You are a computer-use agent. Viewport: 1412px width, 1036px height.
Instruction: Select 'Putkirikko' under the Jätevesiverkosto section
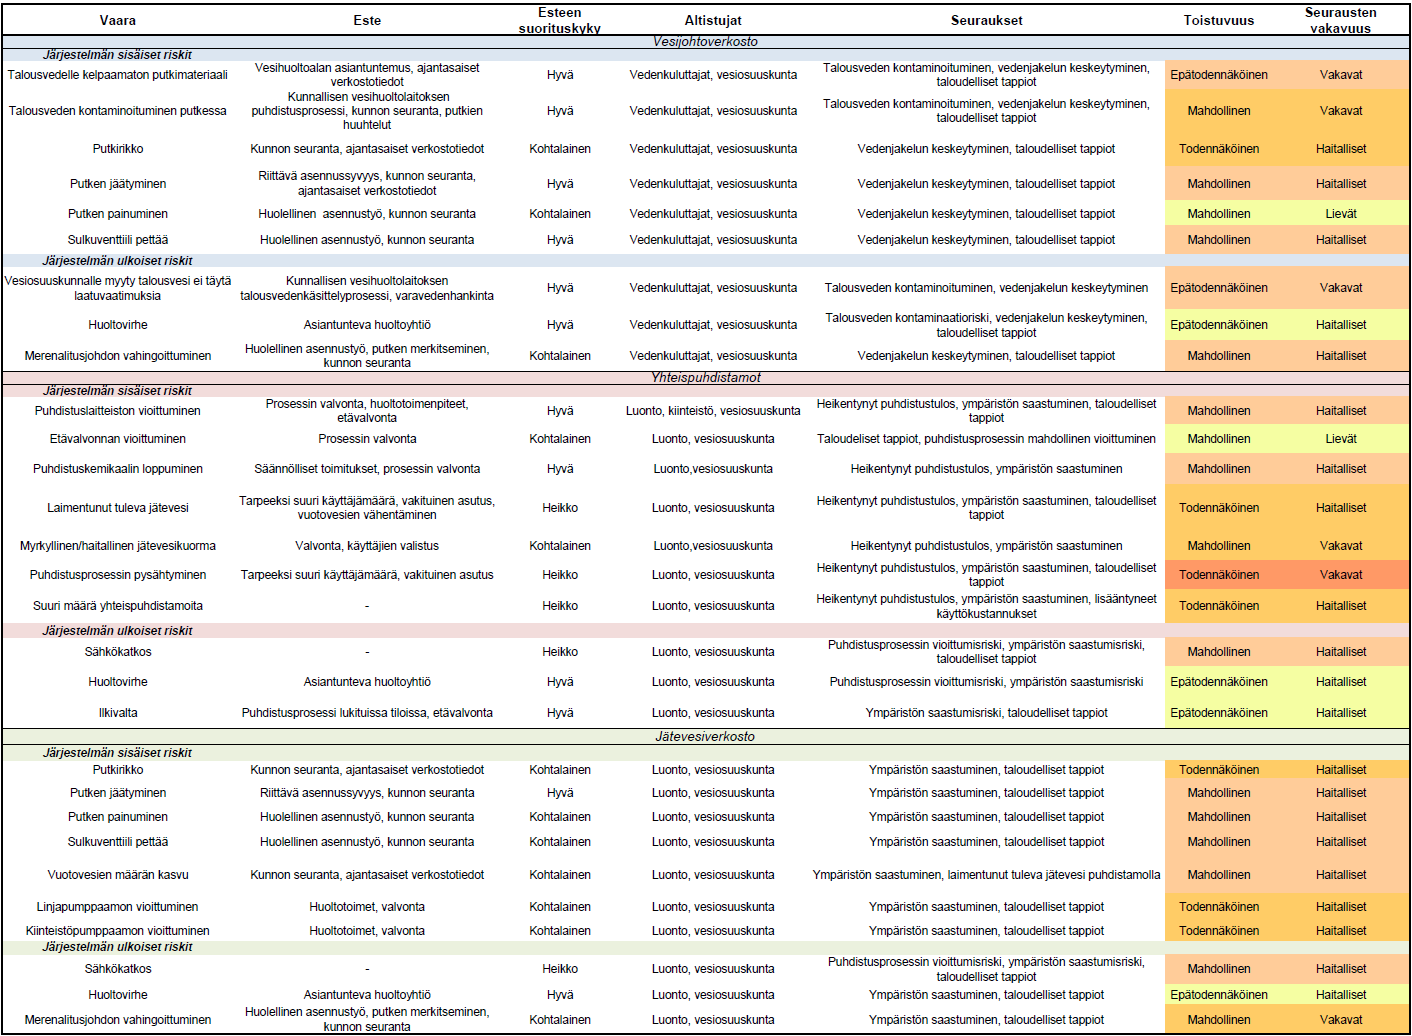click(118, 770)
